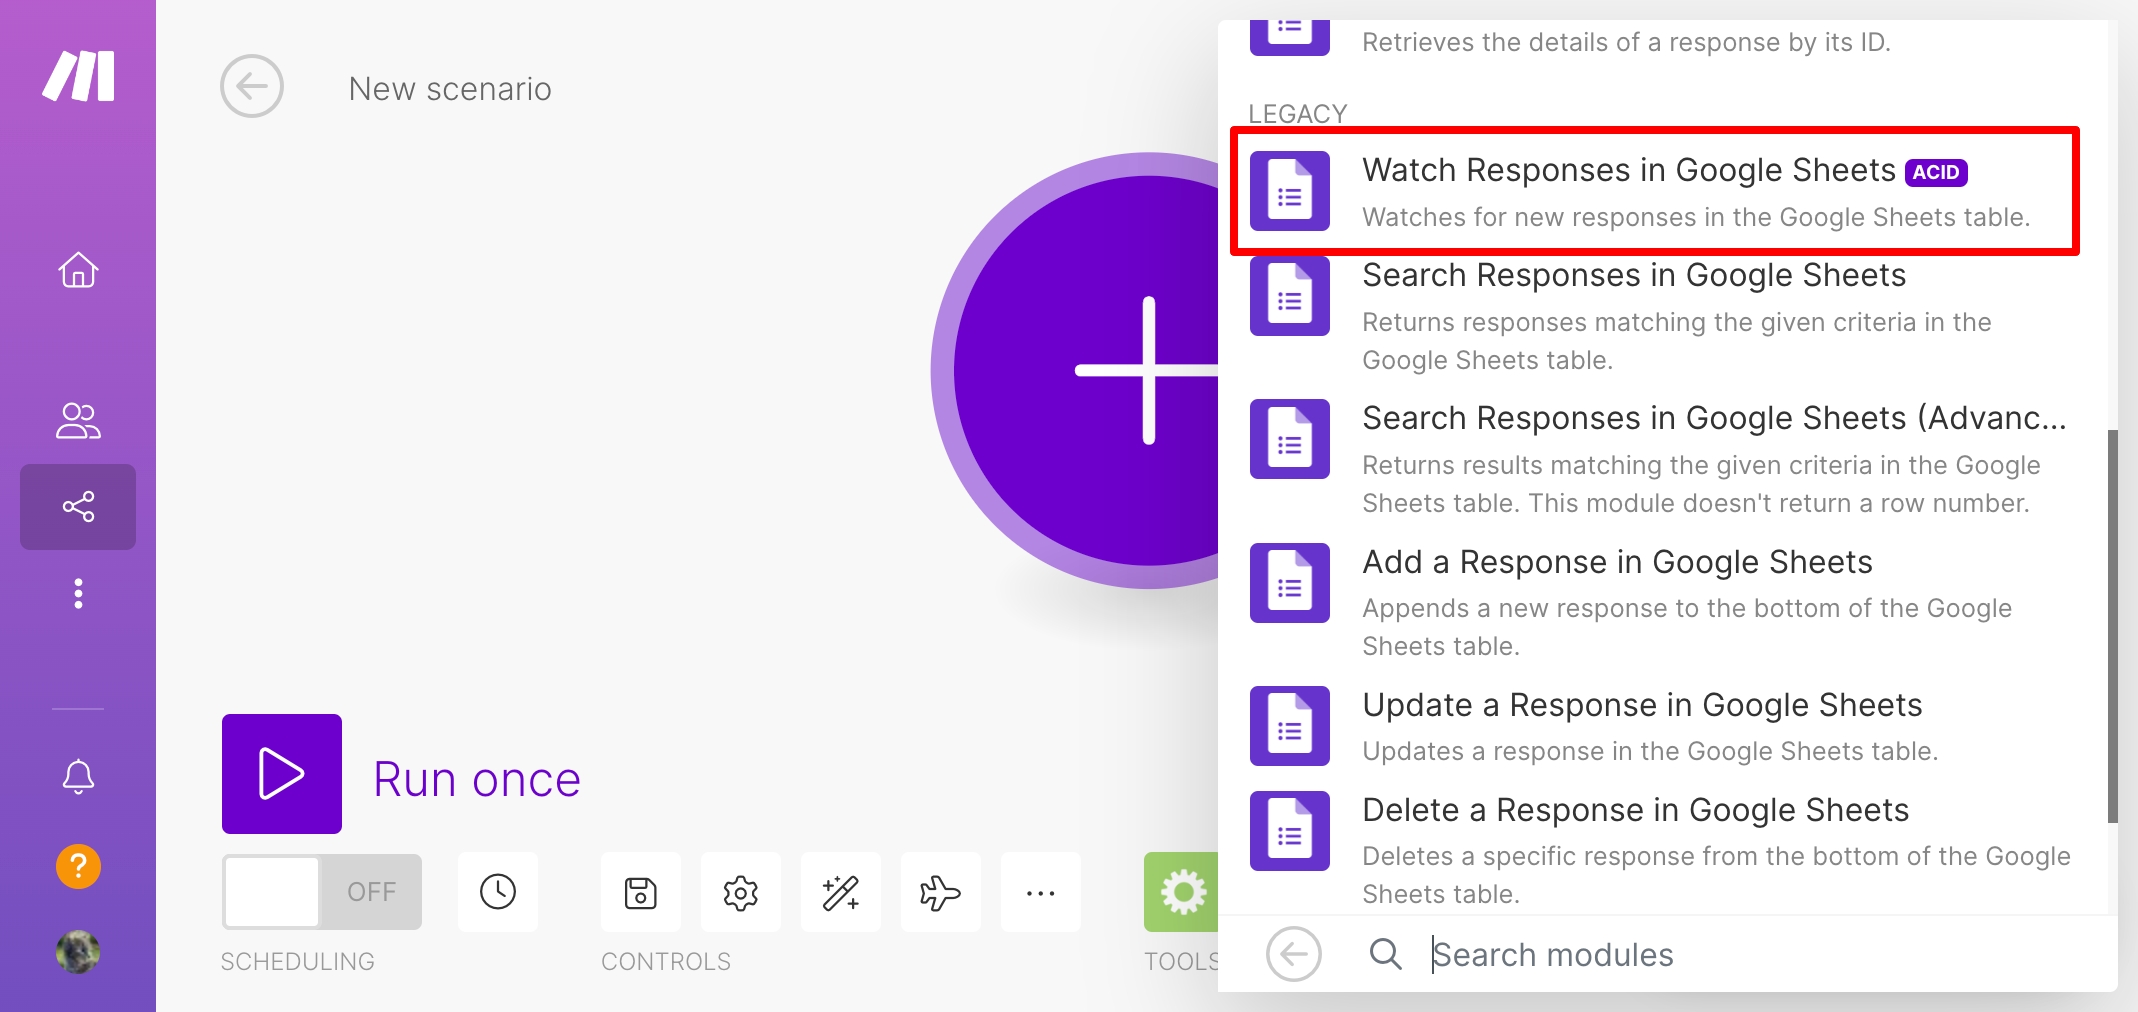This screenshot has height=1012, width=2138.
Task: Click the Make logo in sidebar
Action: point(78,76)
